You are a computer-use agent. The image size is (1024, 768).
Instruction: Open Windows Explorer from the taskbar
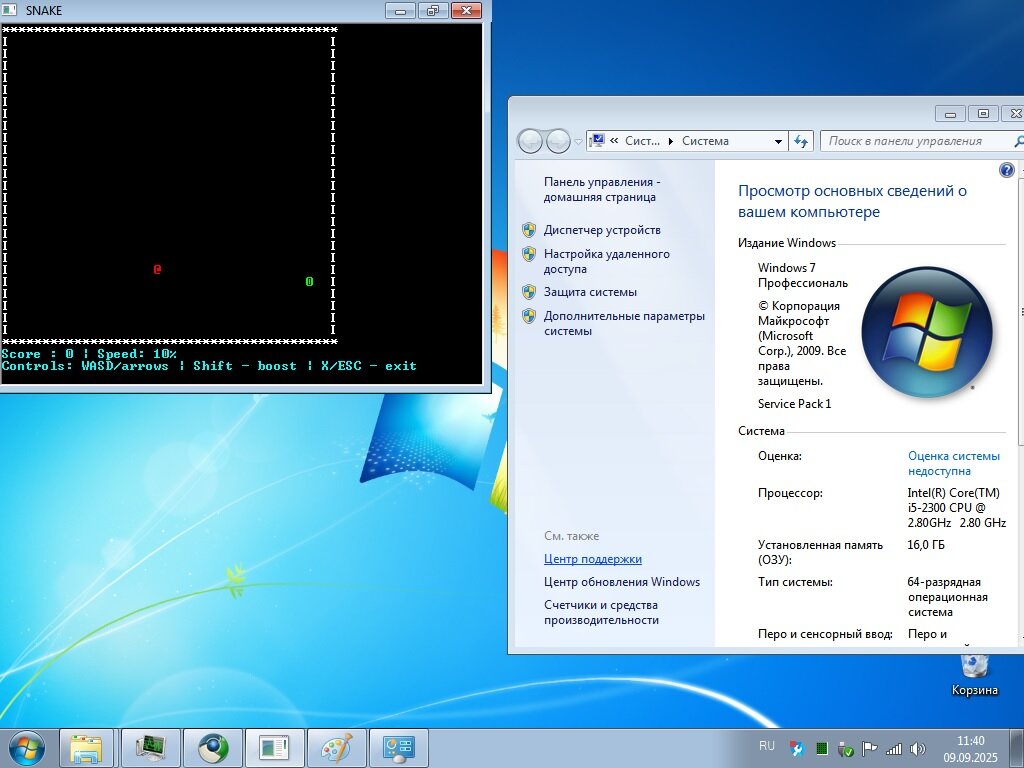[87, 748]
